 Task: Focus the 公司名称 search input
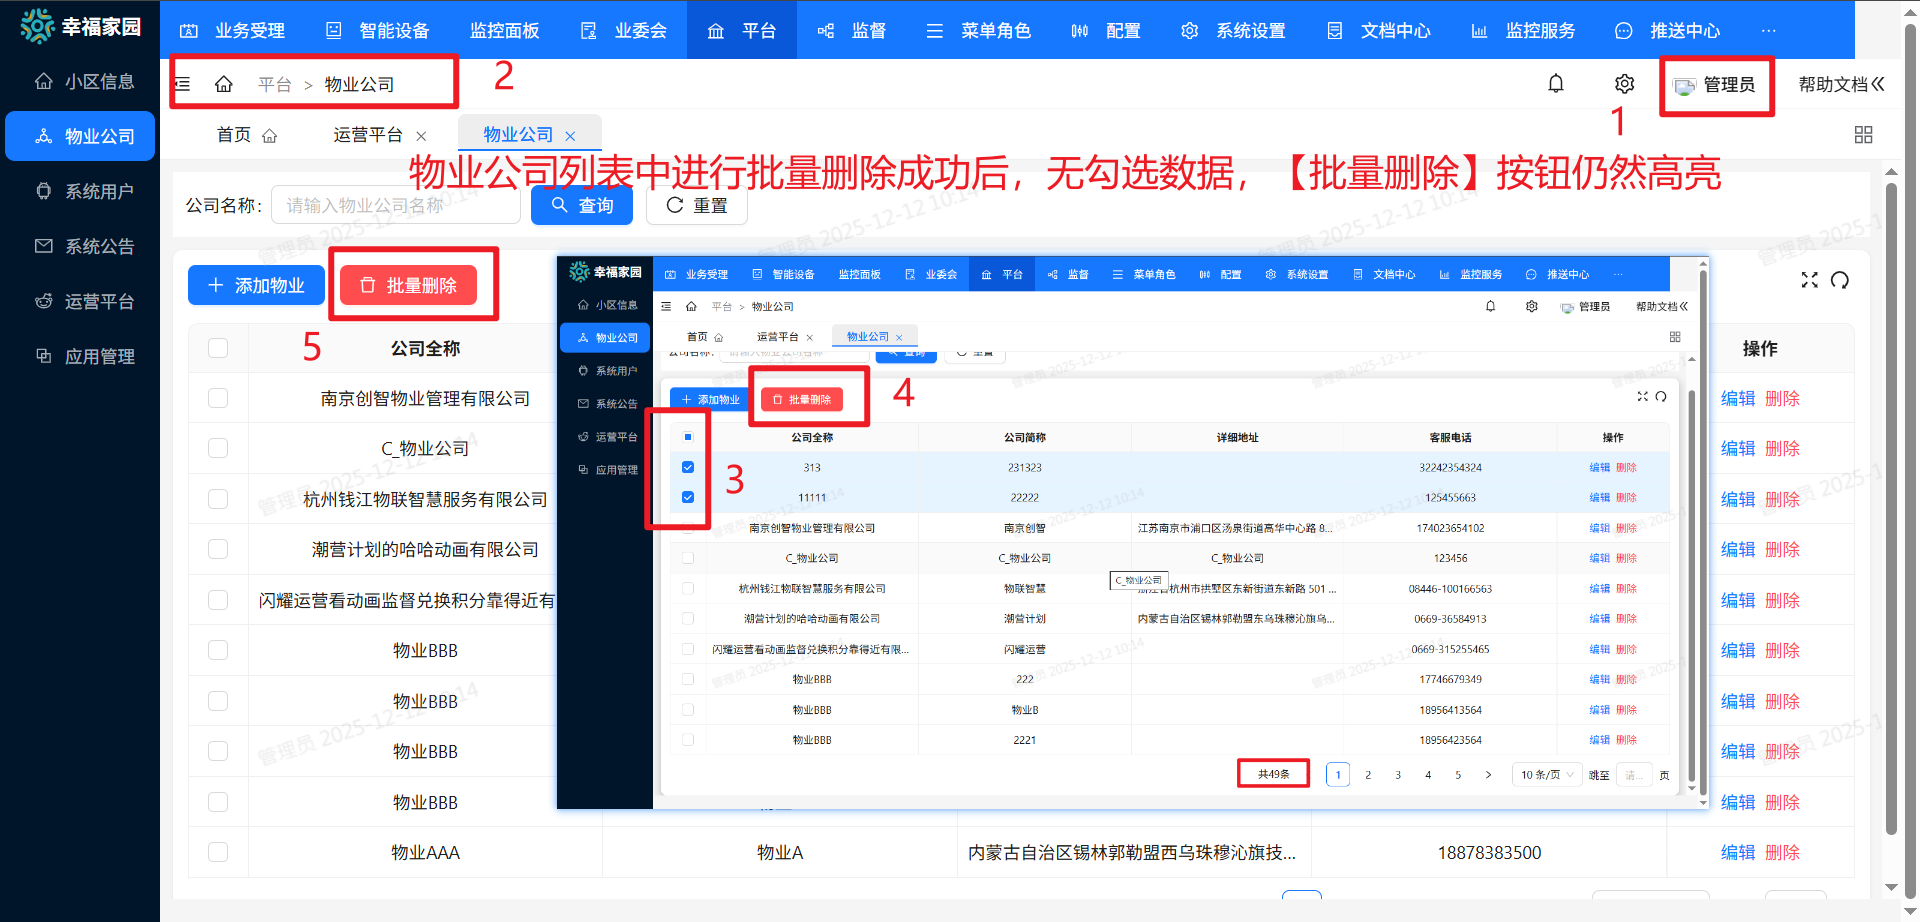396,205
